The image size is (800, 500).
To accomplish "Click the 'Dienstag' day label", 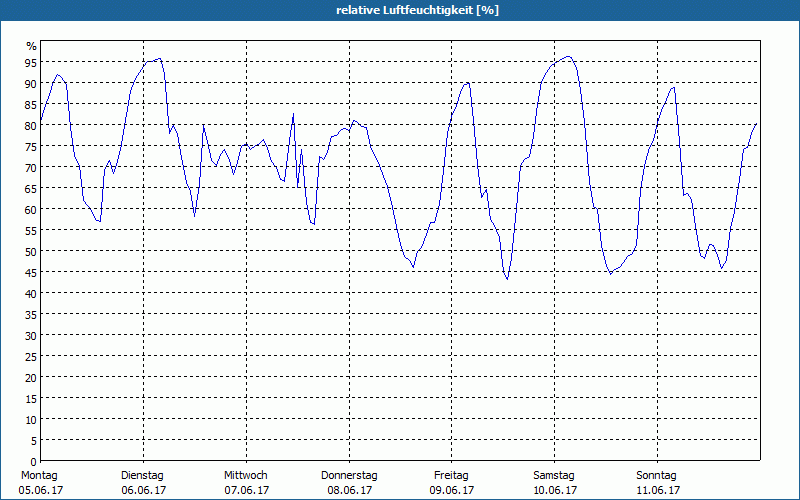I will [142, 475].
